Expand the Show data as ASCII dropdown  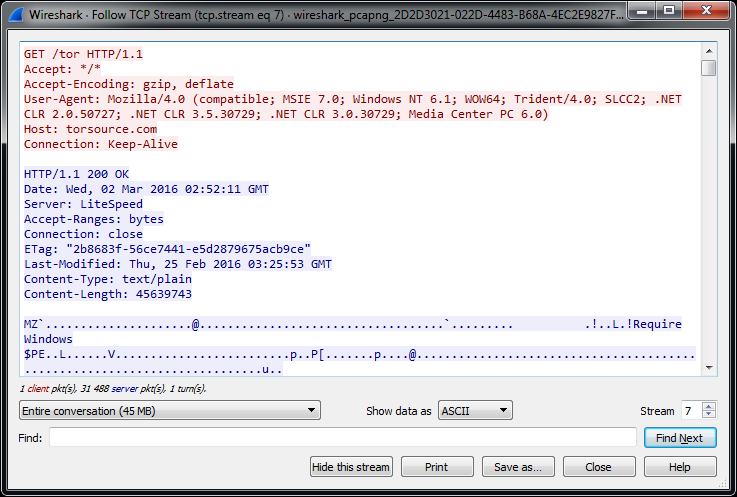475,411
